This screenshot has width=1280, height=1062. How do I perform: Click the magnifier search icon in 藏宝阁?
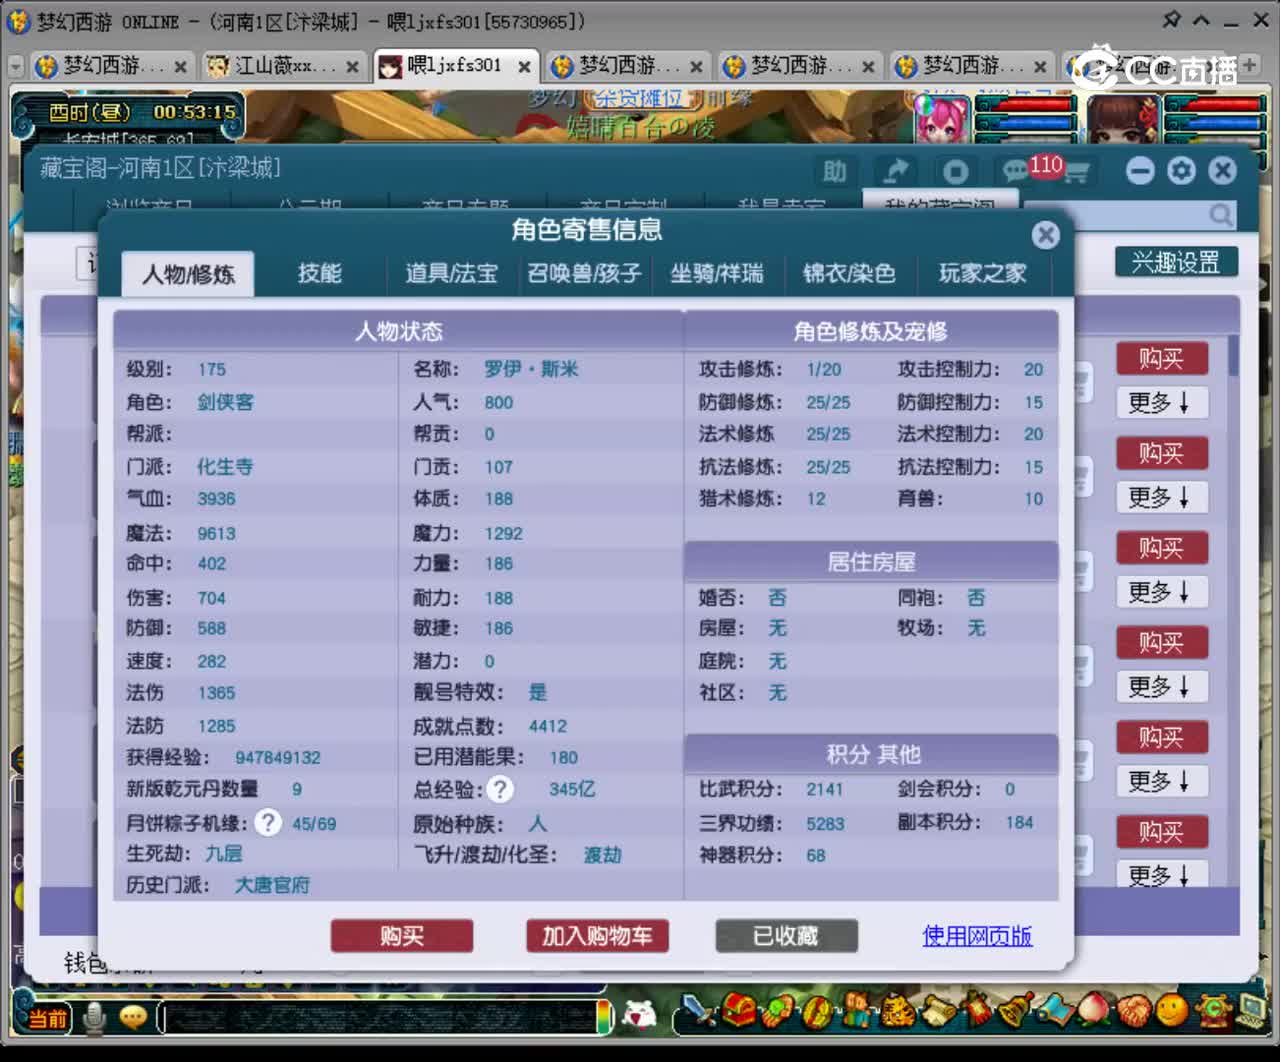(1221, 214)
